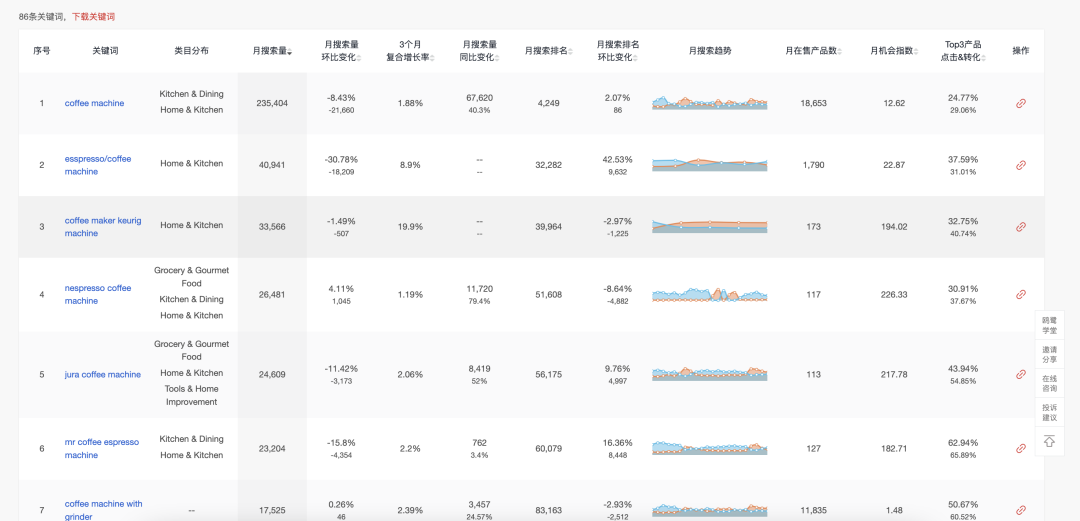
Task: Click 'Tools & Home Improvement' category text
Action: click(x=191, y=396)
